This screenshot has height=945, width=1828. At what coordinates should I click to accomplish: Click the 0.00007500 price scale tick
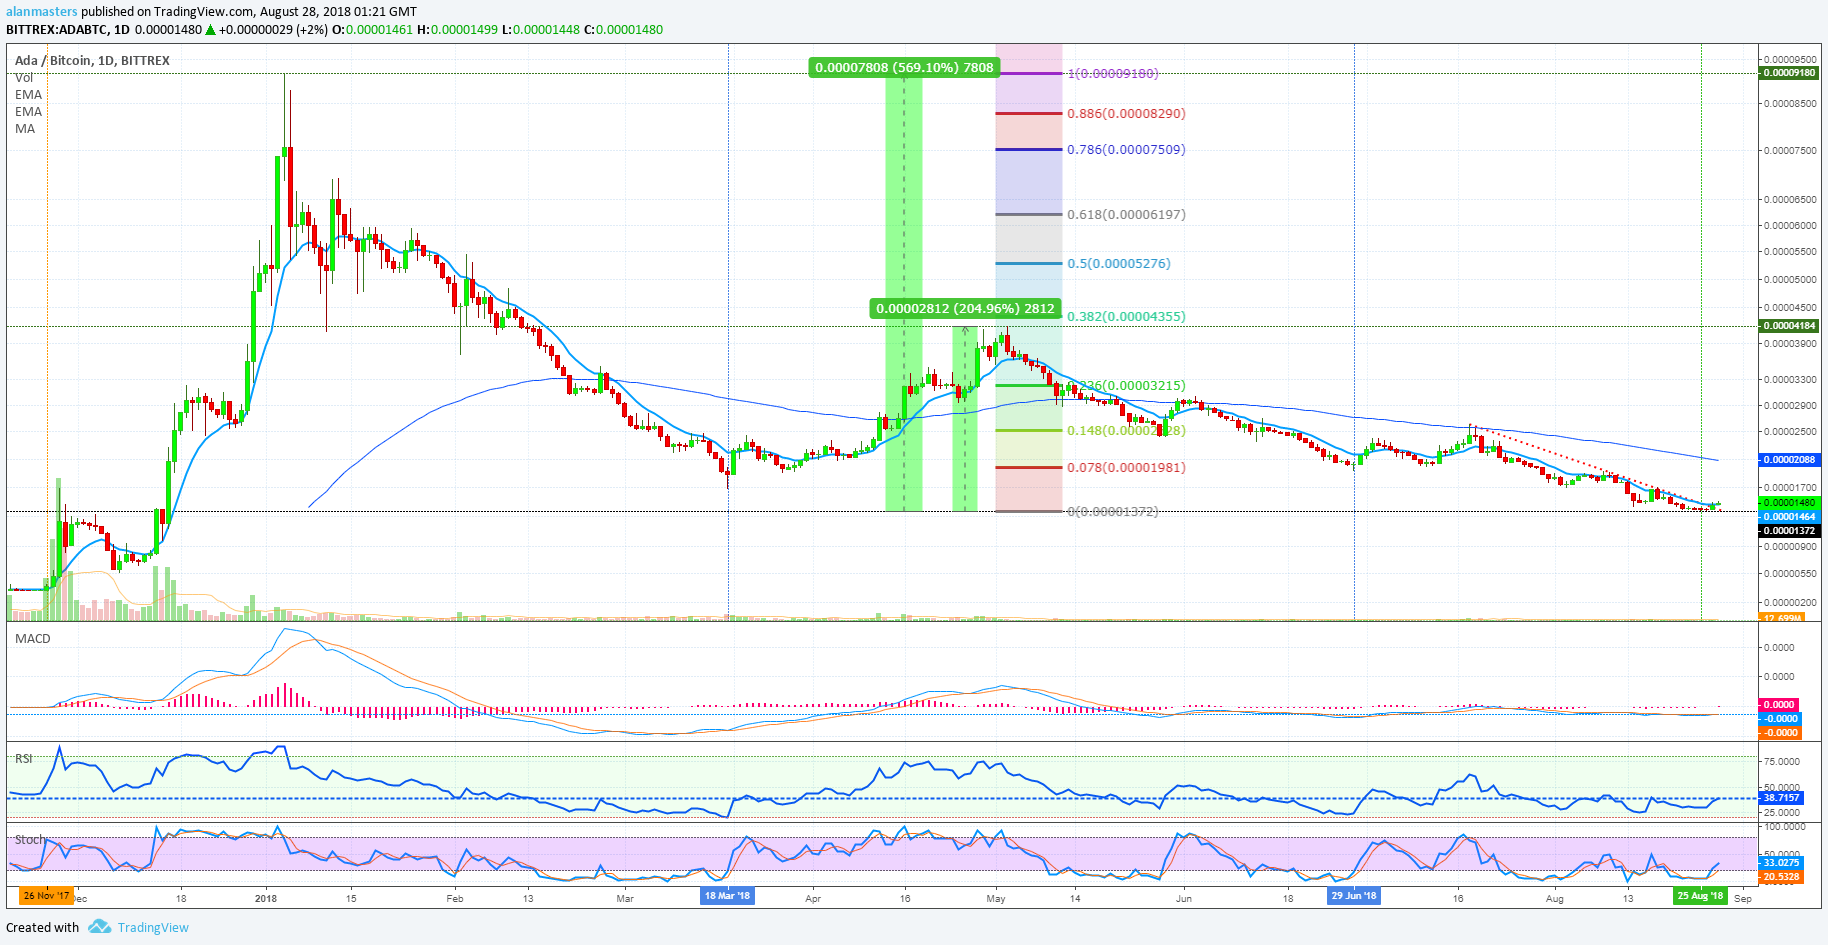(1789, 151)
